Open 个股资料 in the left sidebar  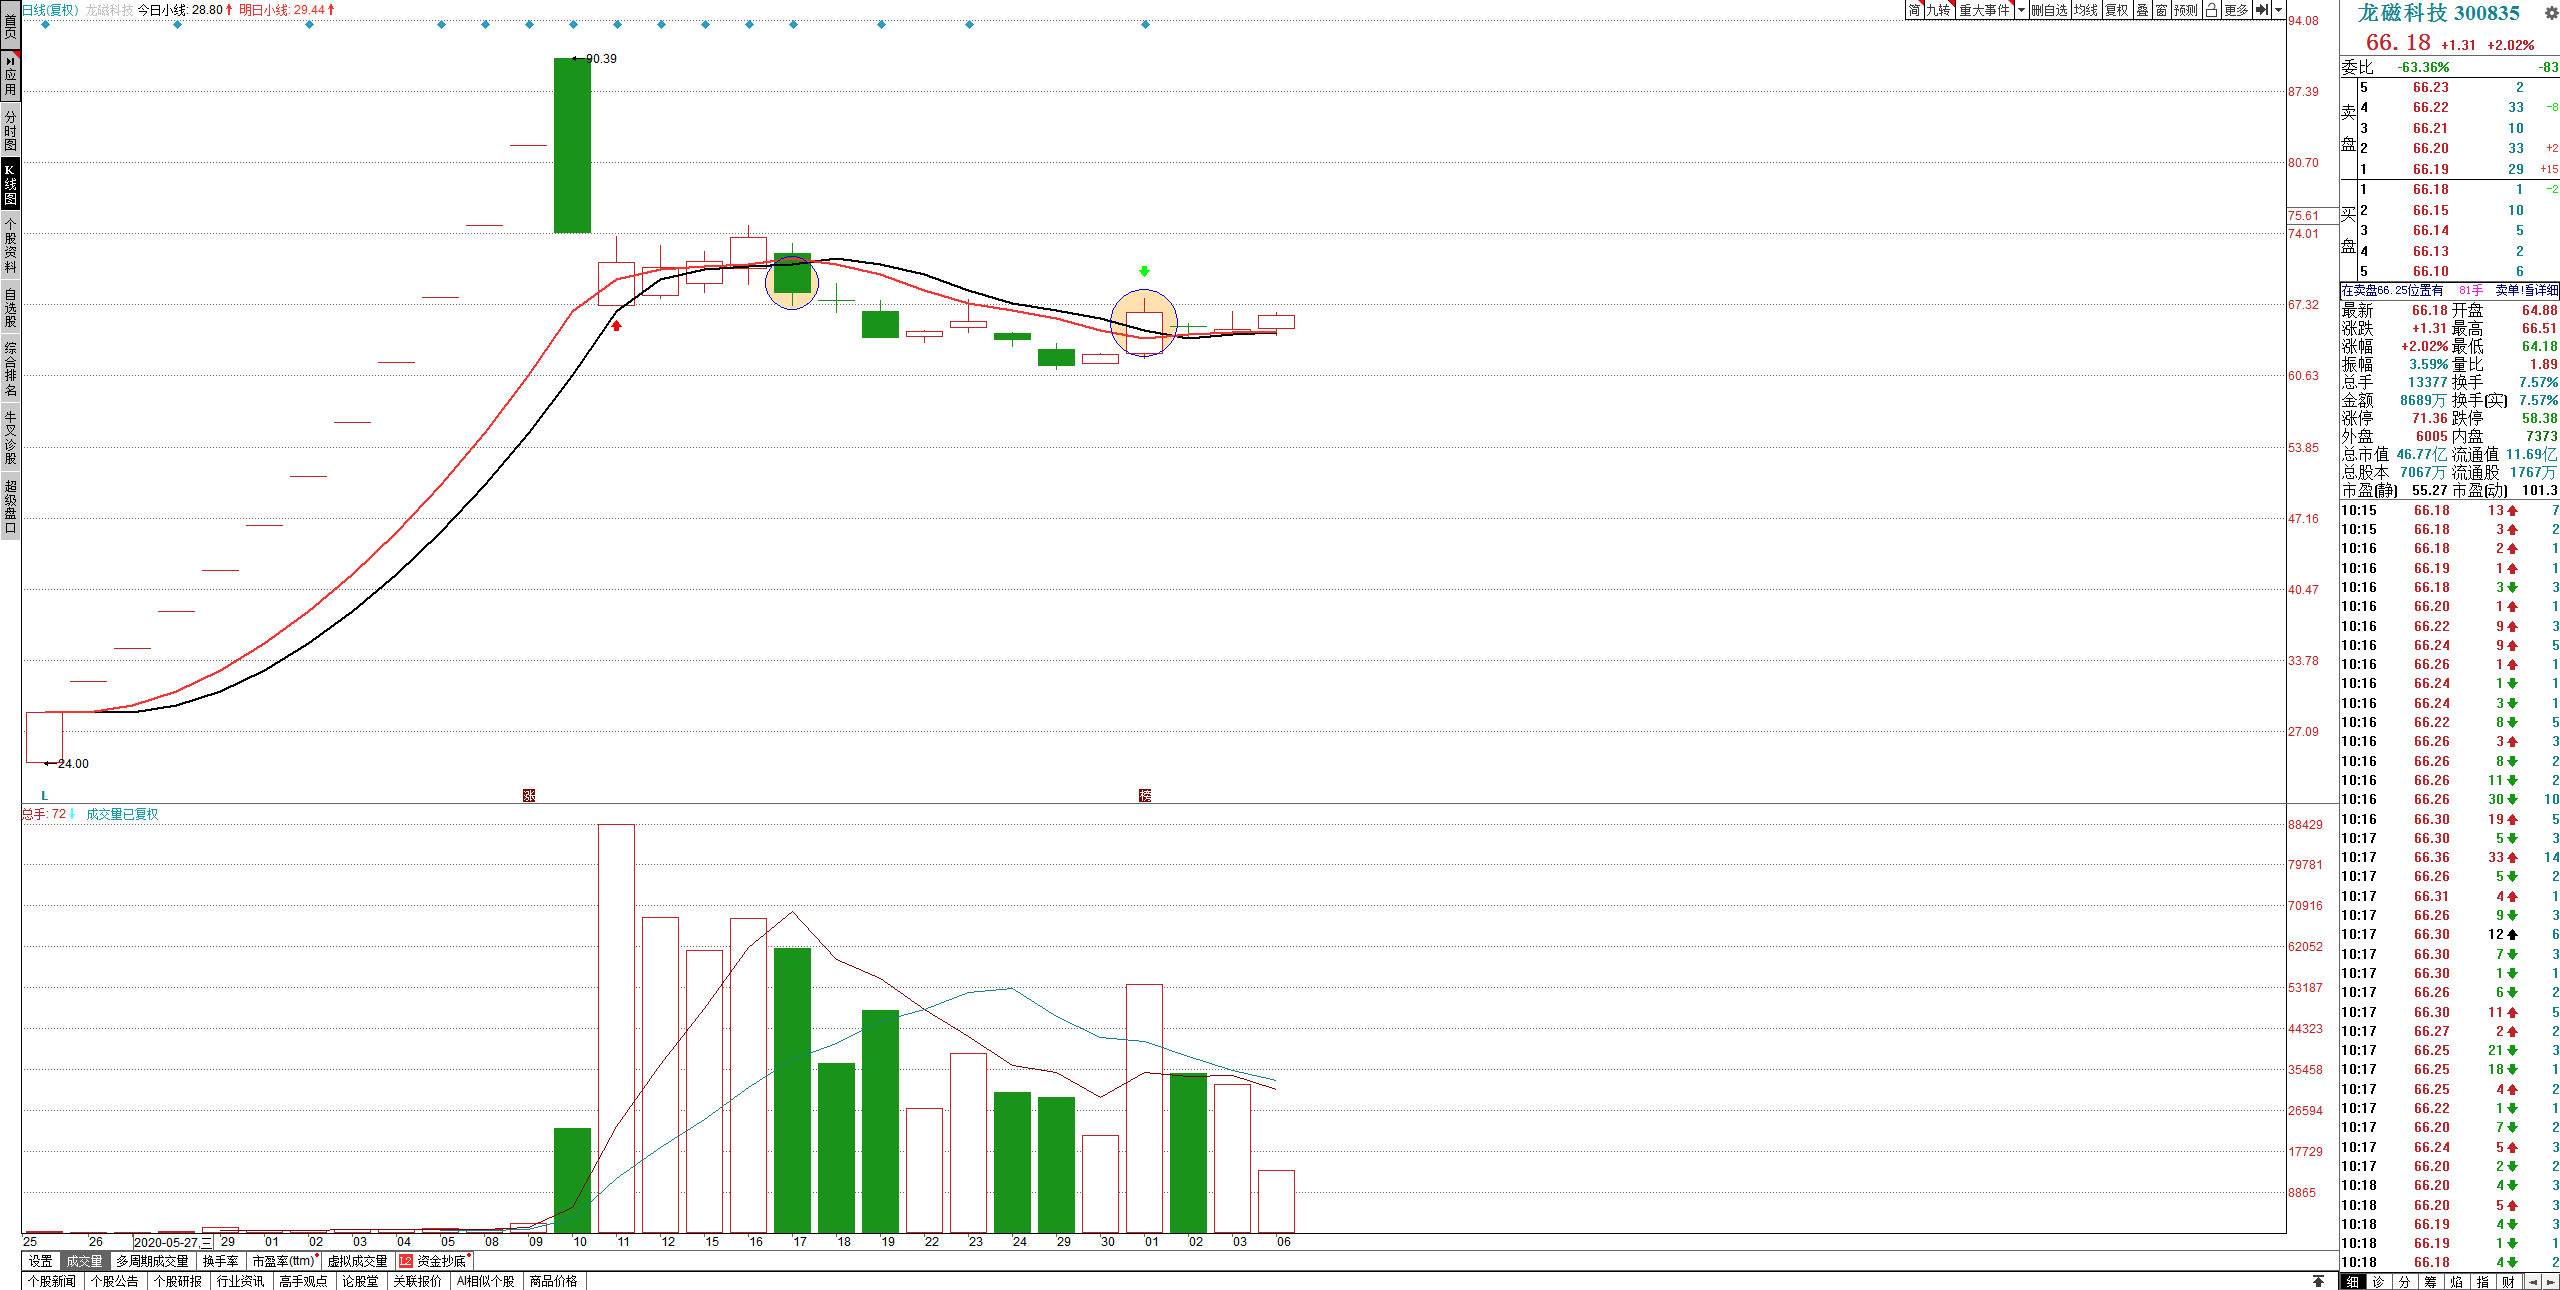coord(10,246)
